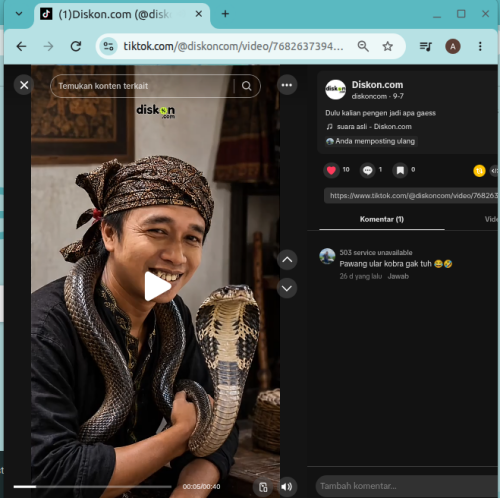The width and height of the screenshot is (500, 498).
Task: Click commenter 503 service unavailable avatar
Action: point(327,256)
